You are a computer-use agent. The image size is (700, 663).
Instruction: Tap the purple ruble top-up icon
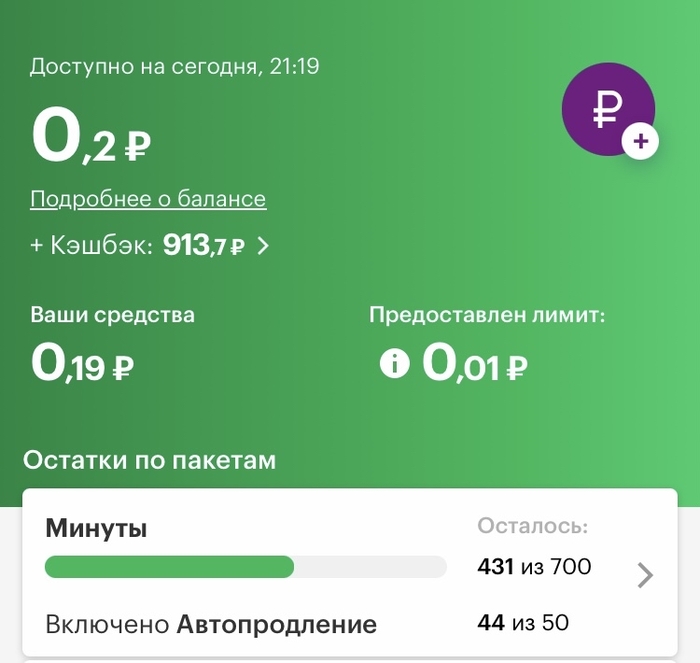pyautogui.click(x=606, y=109)
